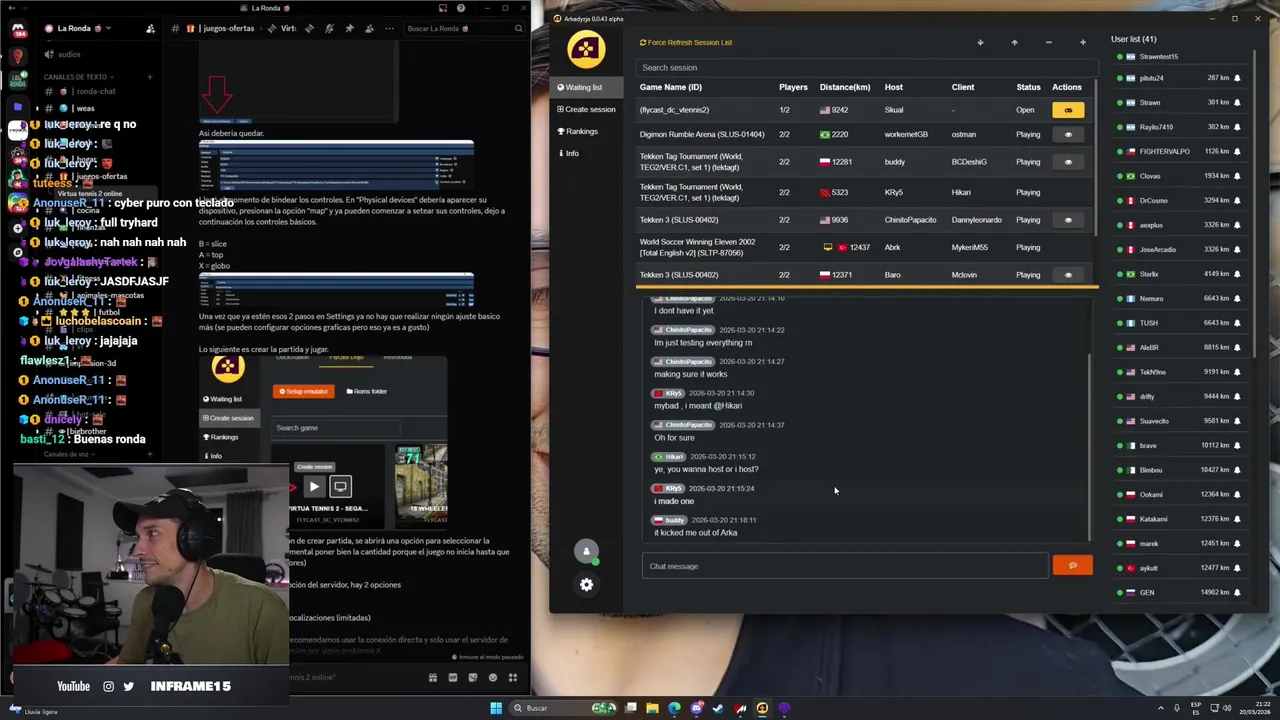Focus the Chat message input

(x=845, y=566)
